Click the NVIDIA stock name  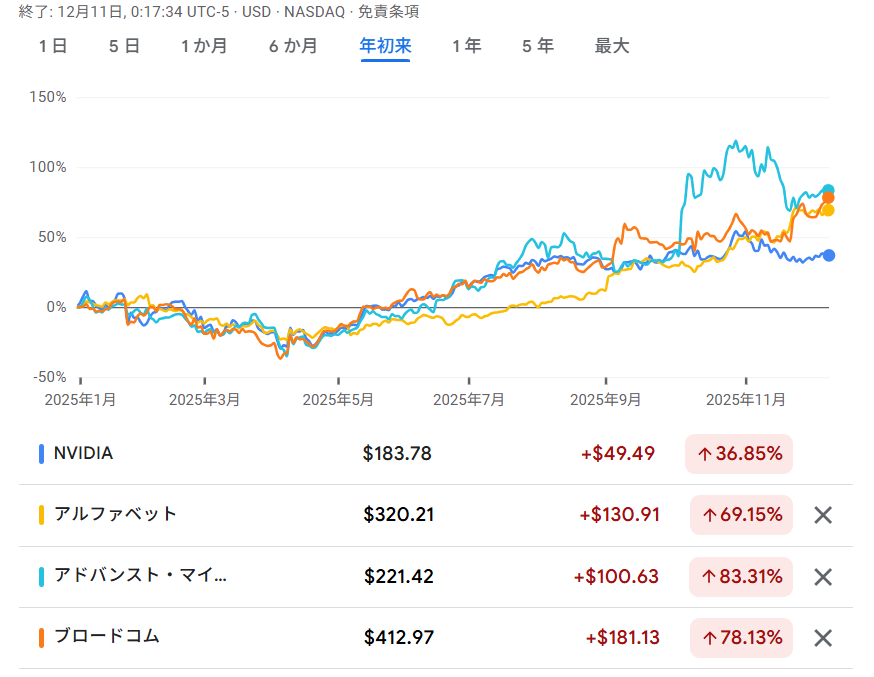pyautogui.click(x=83, y=453)
